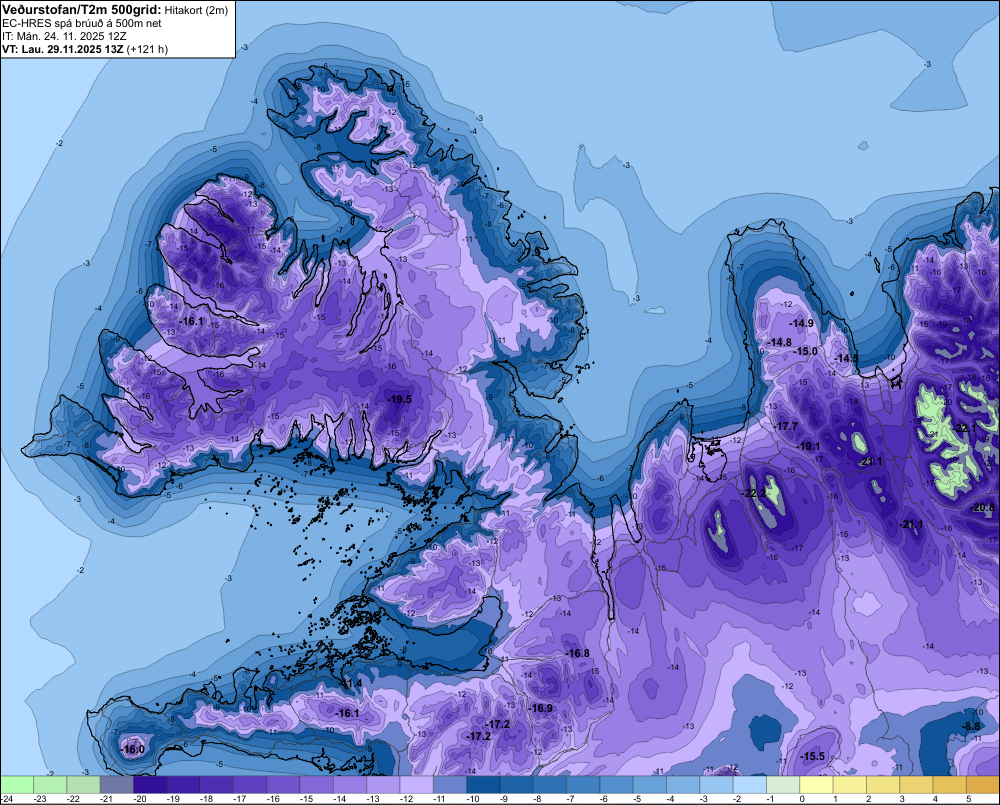Click the '(+121 h)' forecast offset text

[147, 49]
